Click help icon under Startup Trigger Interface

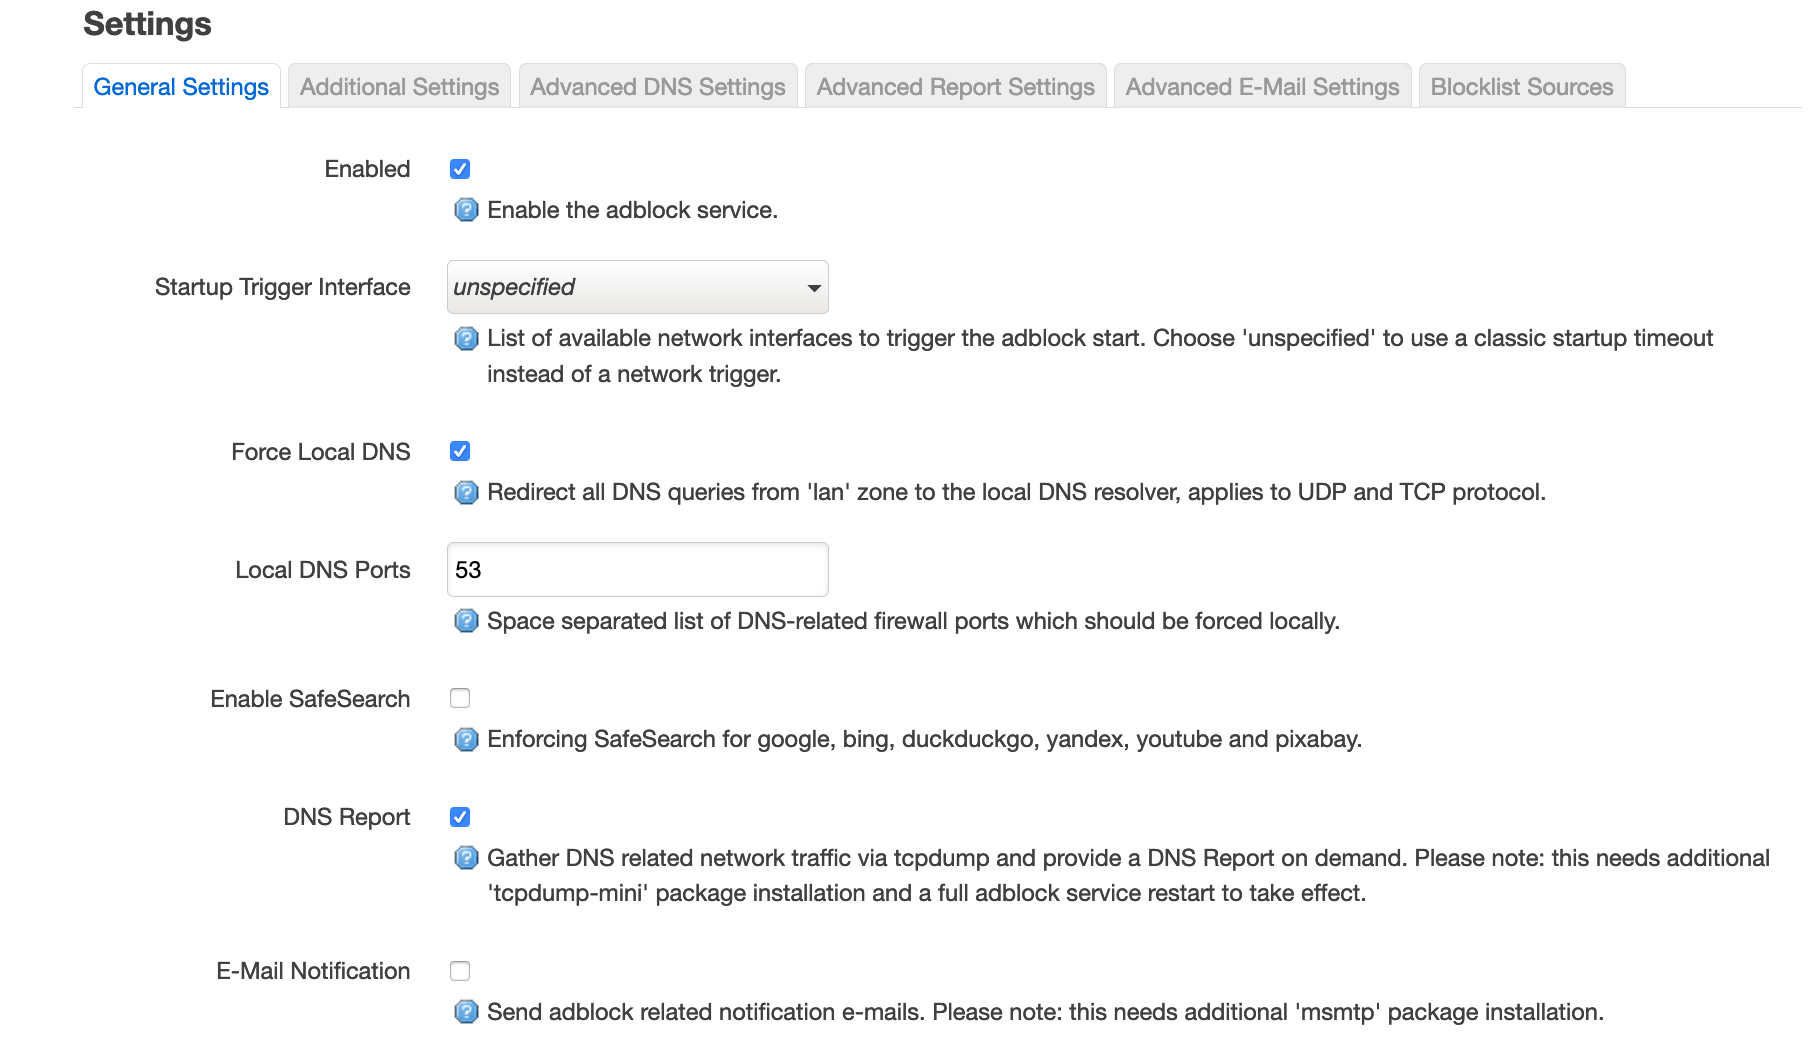[x=466, y=339]
